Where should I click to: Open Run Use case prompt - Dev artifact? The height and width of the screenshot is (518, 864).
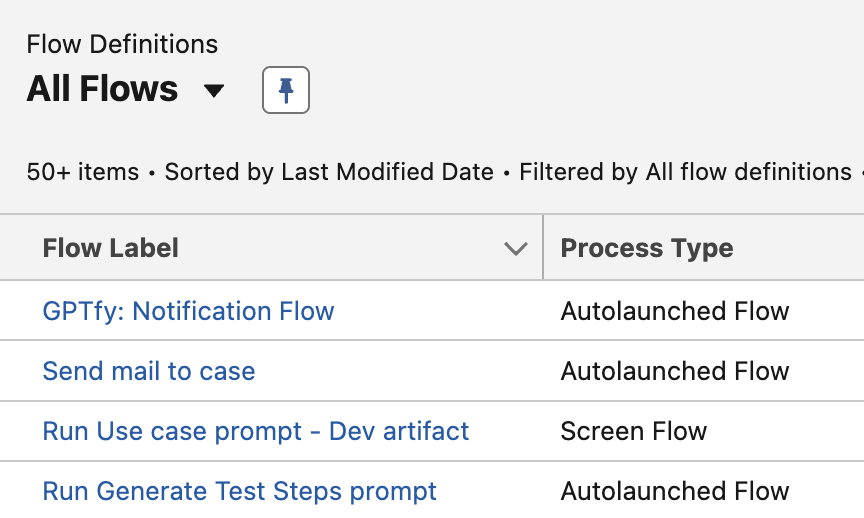pos(256,431)
